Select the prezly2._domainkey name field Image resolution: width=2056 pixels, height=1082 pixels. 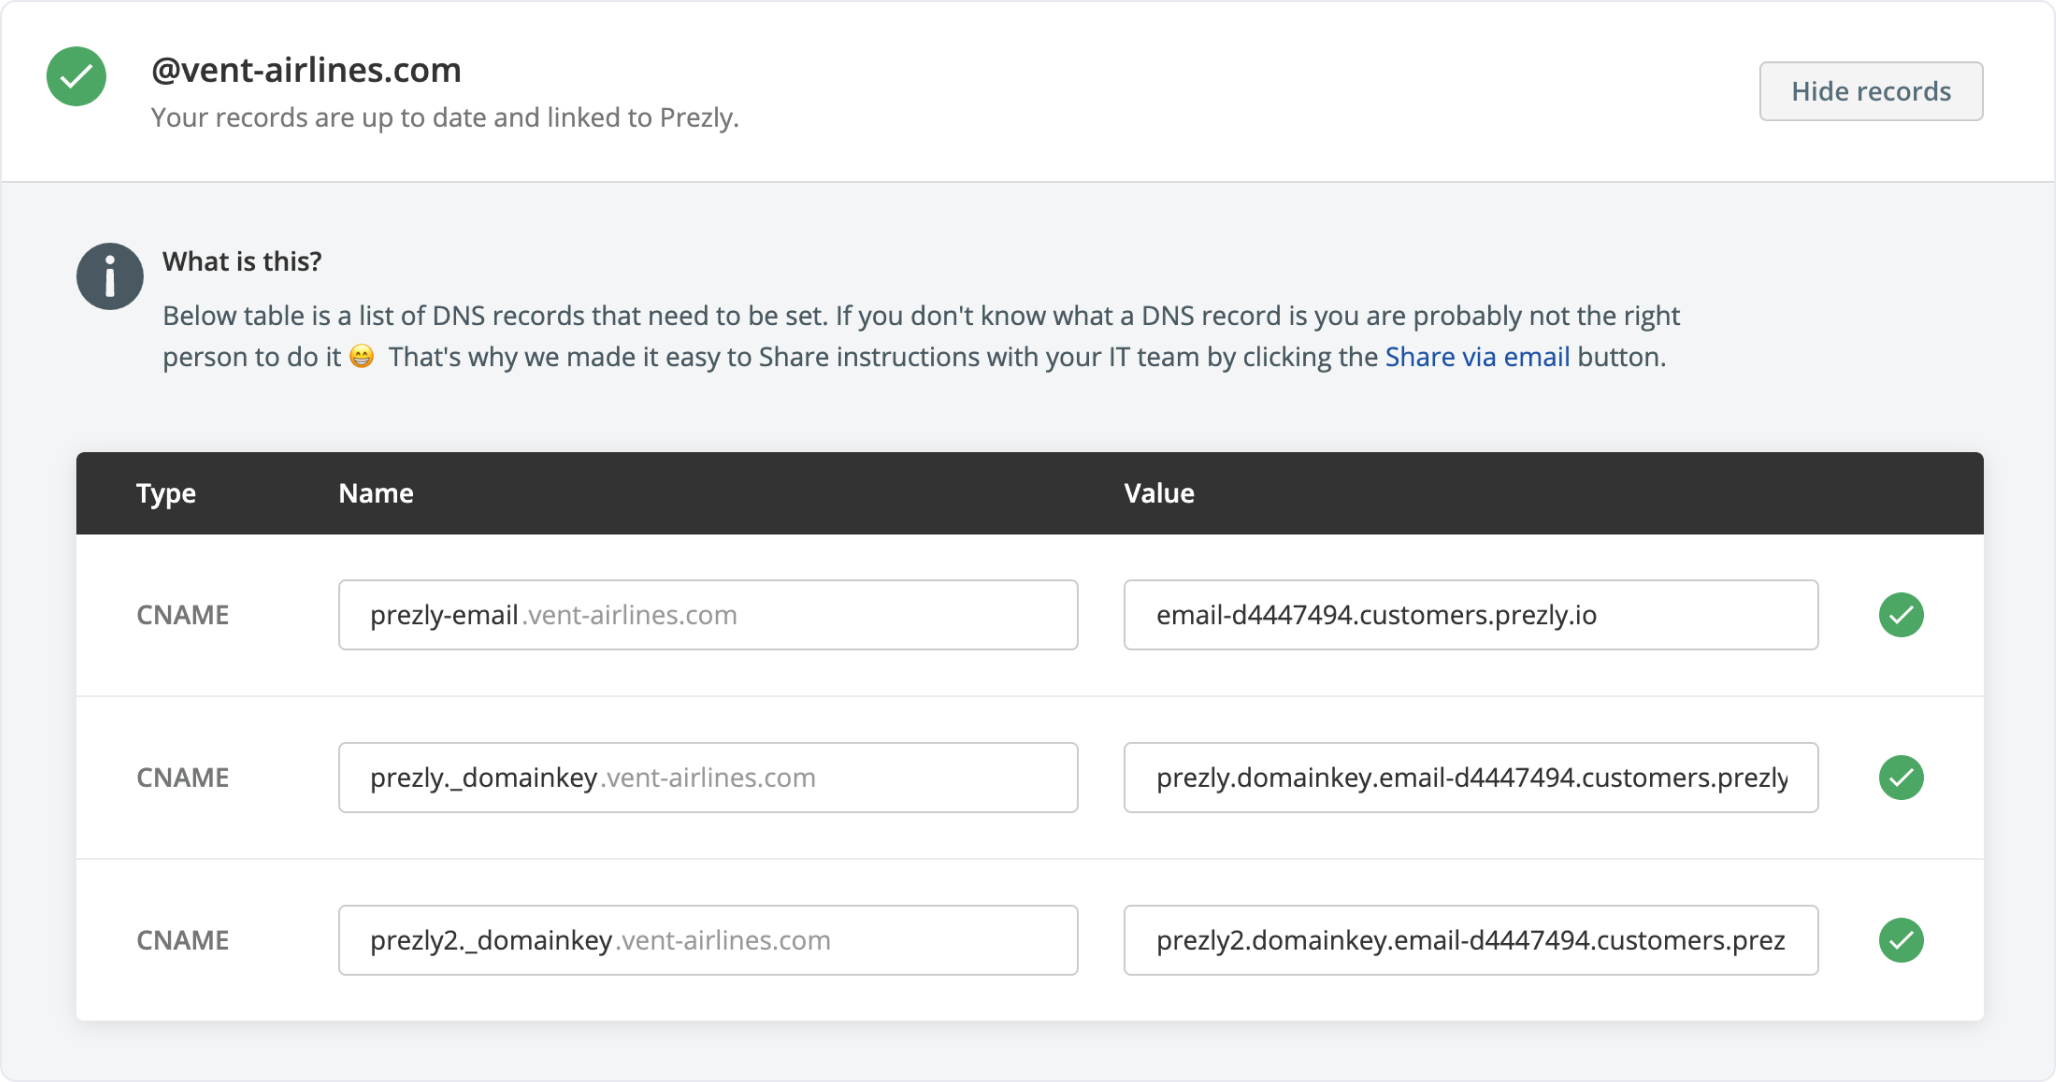708,940
